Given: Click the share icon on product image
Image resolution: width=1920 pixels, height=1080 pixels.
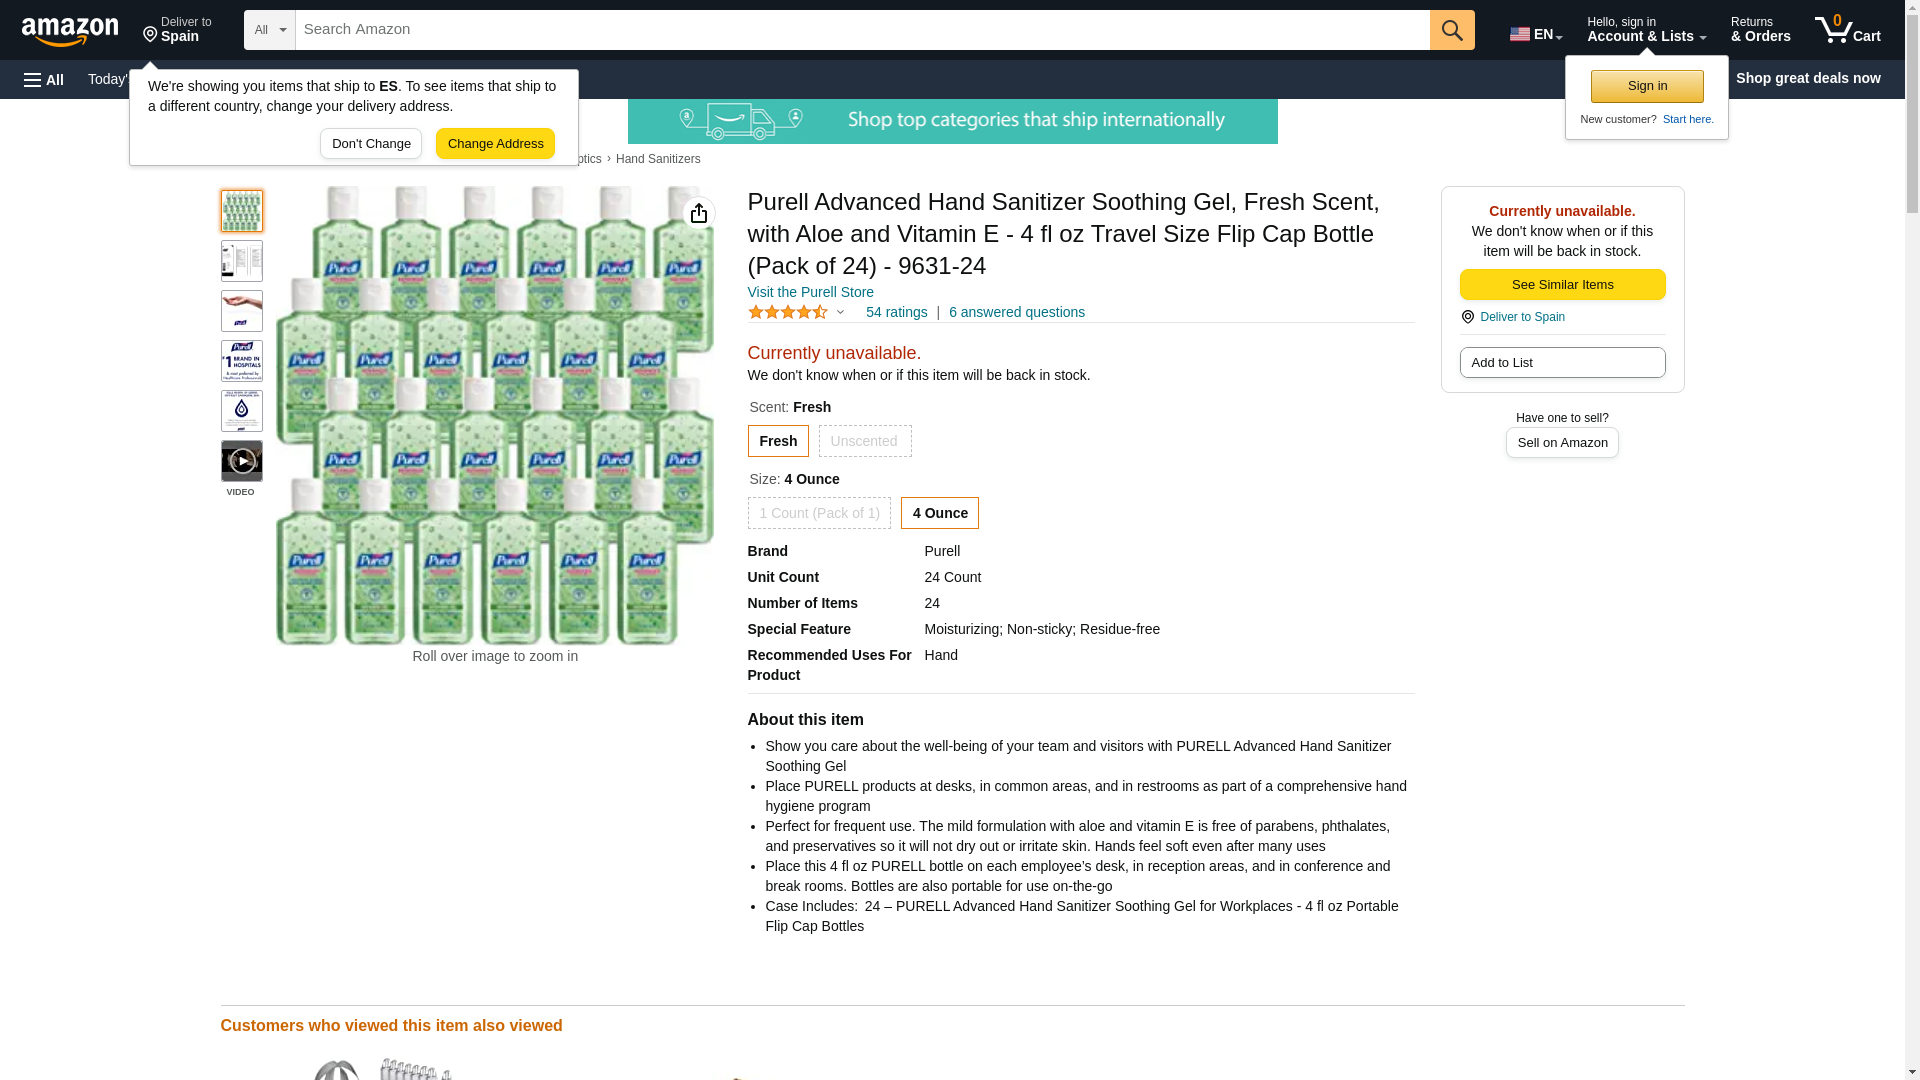Looking at the screenshot, I should tap(698, 213).
